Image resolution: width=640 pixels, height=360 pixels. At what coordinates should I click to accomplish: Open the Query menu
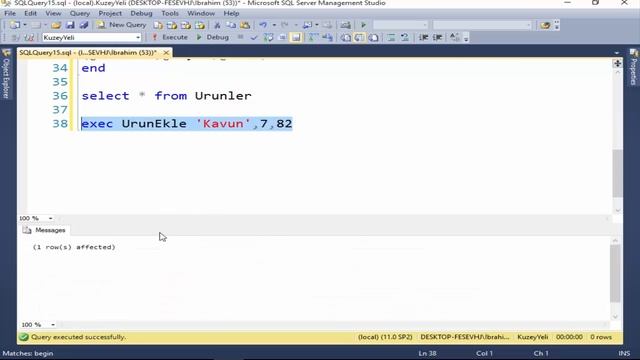pyautogui.click(x=80, y=13)
